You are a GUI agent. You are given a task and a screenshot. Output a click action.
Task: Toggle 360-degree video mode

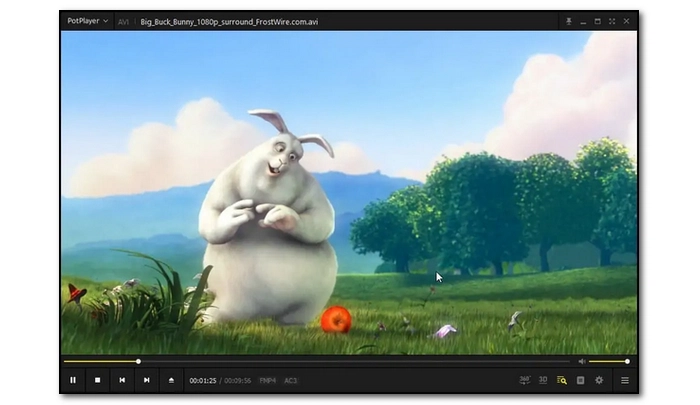[525, 380]
